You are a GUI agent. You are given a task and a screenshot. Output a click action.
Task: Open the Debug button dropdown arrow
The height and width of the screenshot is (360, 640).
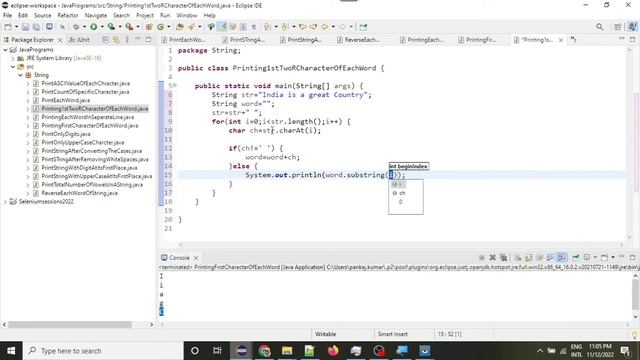pyautogui.click(x=84, y=27)
